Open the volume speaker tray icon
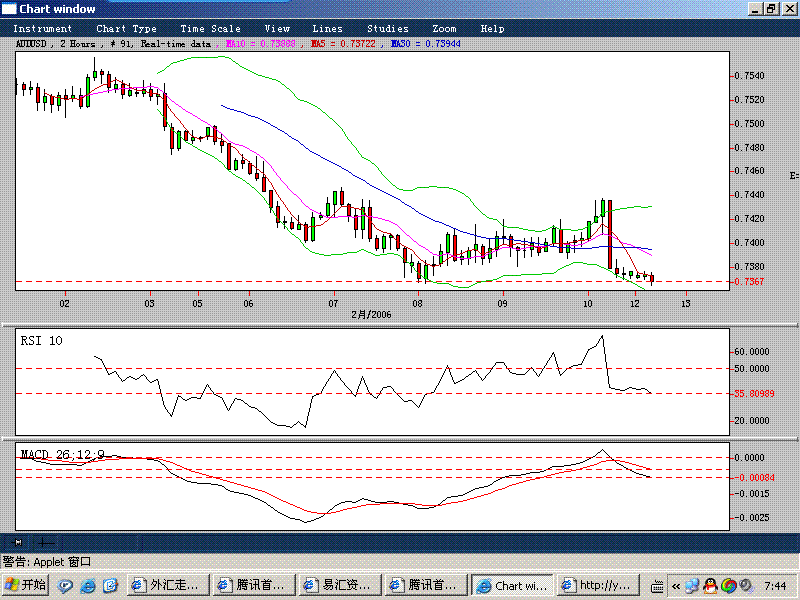800x600 pixels. point(746,586)
